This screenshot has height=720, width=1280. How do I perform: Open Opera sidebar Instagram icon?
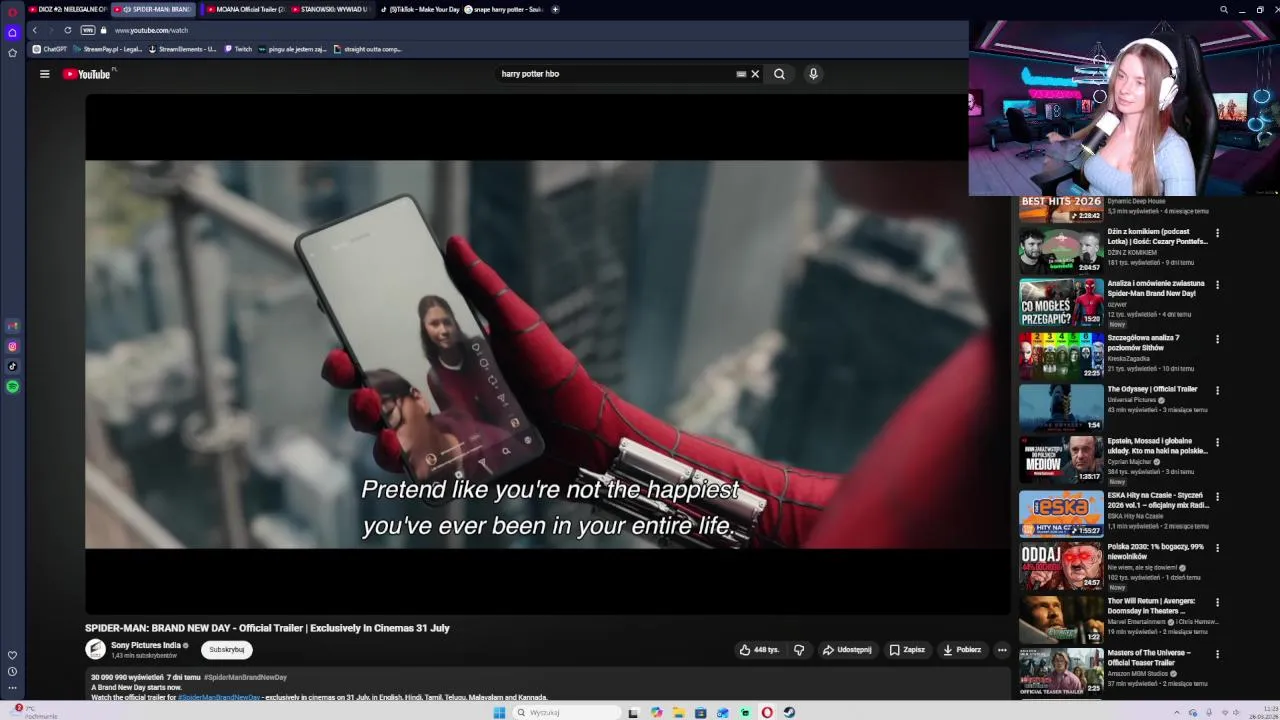tap(12, 346)
